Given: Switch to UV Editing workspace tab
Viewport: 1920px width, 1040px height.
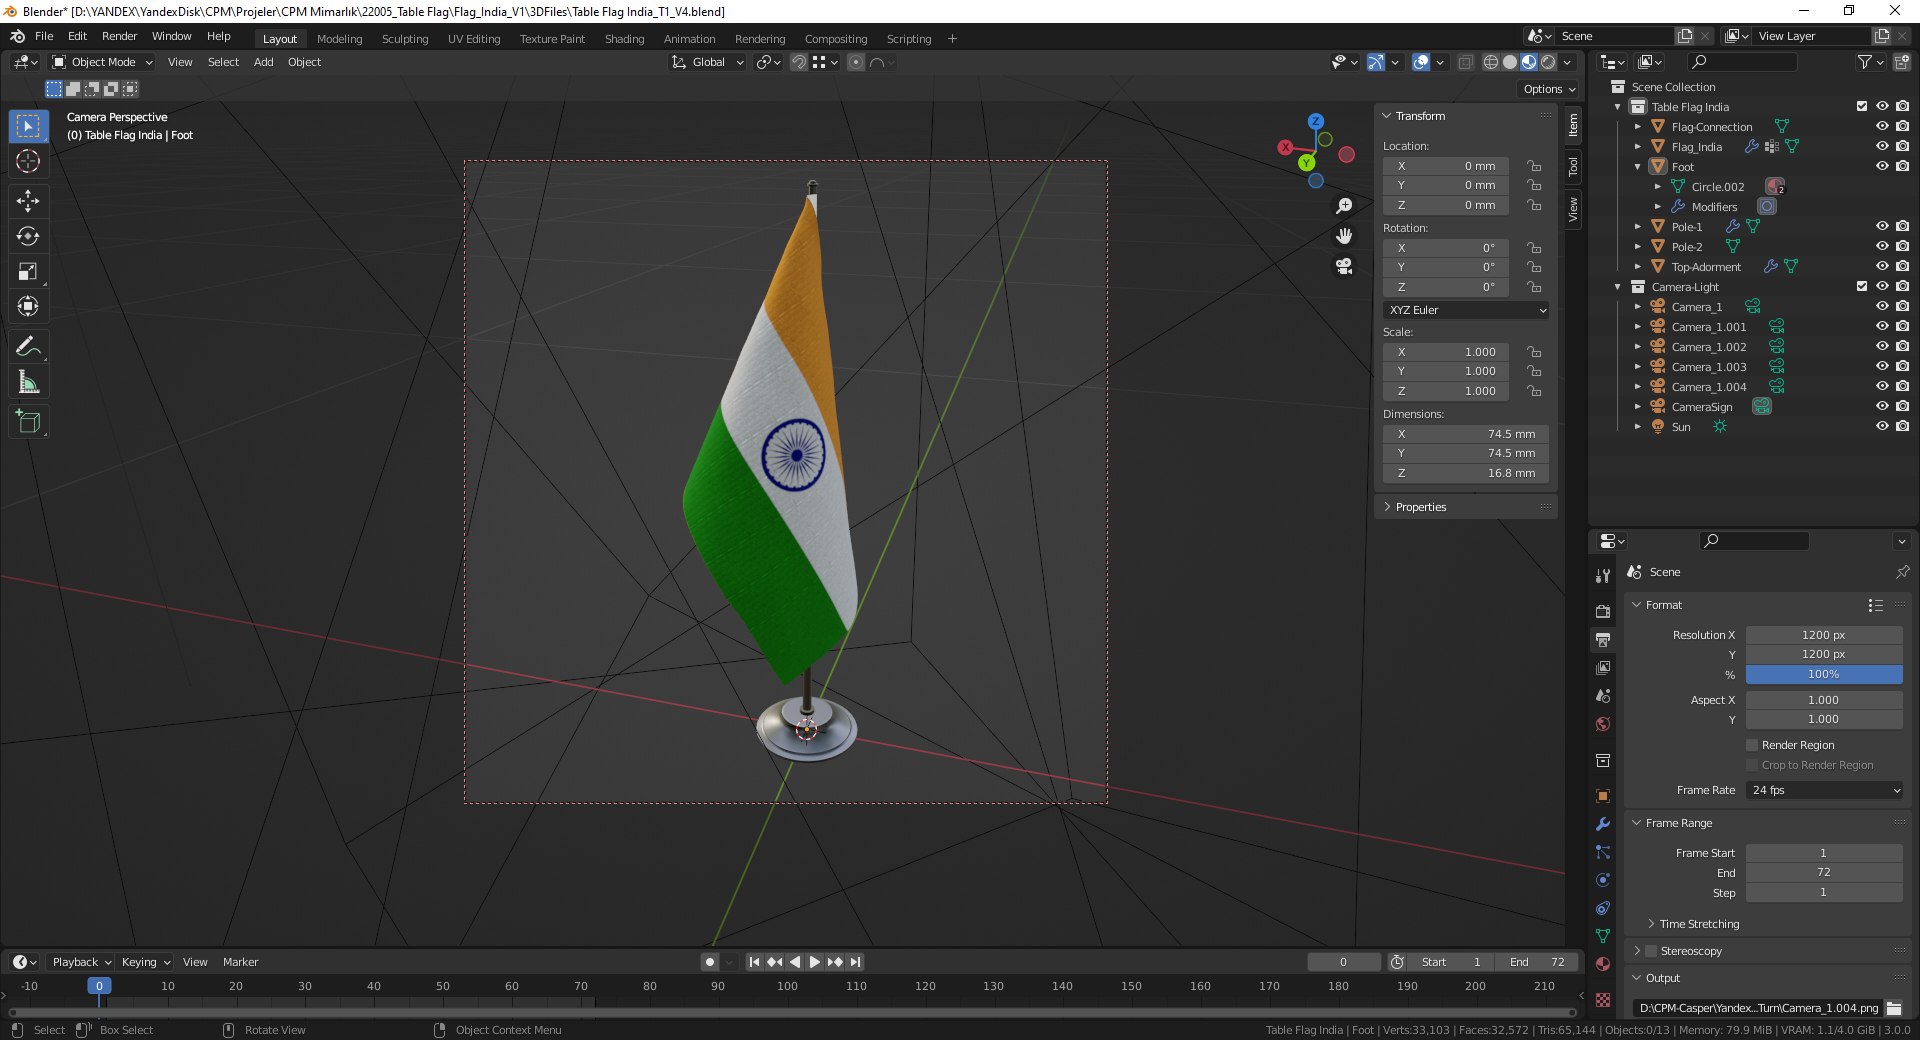Looking at the screenshot, I should coord(474,39).
